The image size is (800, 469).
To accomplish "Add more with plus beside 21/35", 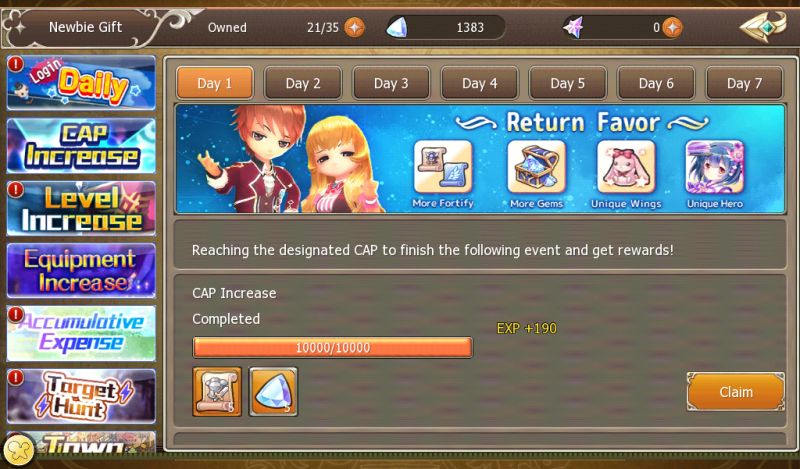I will click(355, 27).
